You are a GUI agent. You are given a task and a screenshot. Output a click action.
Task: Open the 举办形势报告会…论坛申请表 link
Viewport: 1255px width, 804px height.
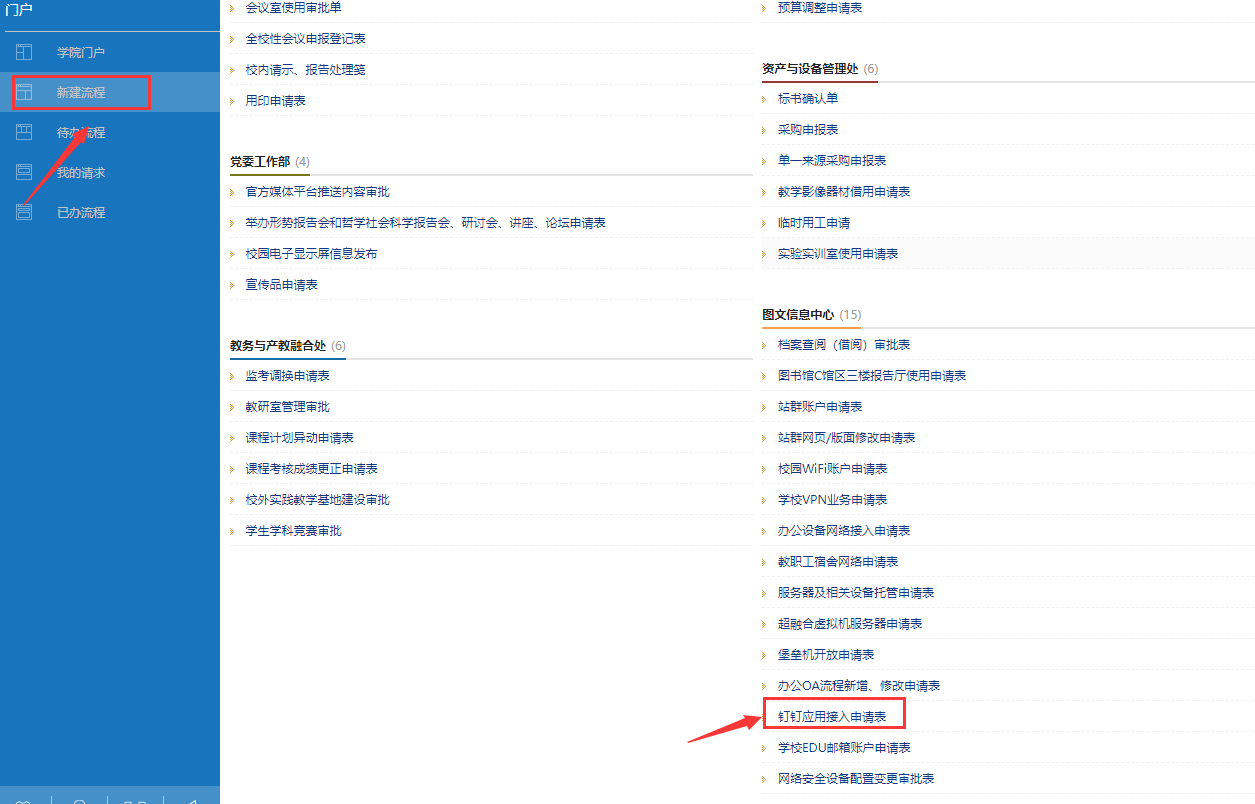425,222
